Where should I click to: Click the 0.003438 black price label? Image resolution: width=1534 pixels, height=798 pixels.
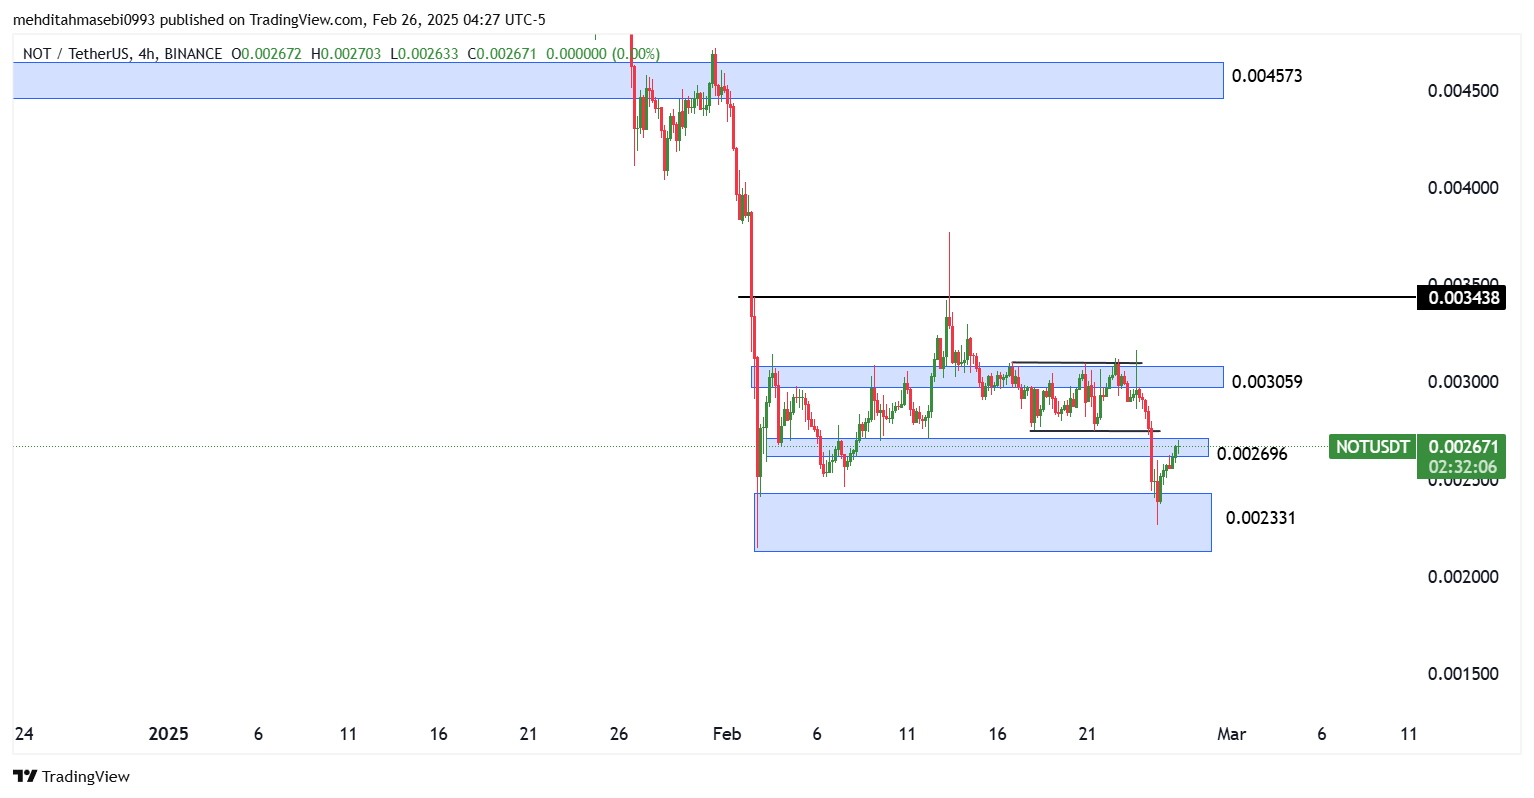click(x=1461, y=297)
